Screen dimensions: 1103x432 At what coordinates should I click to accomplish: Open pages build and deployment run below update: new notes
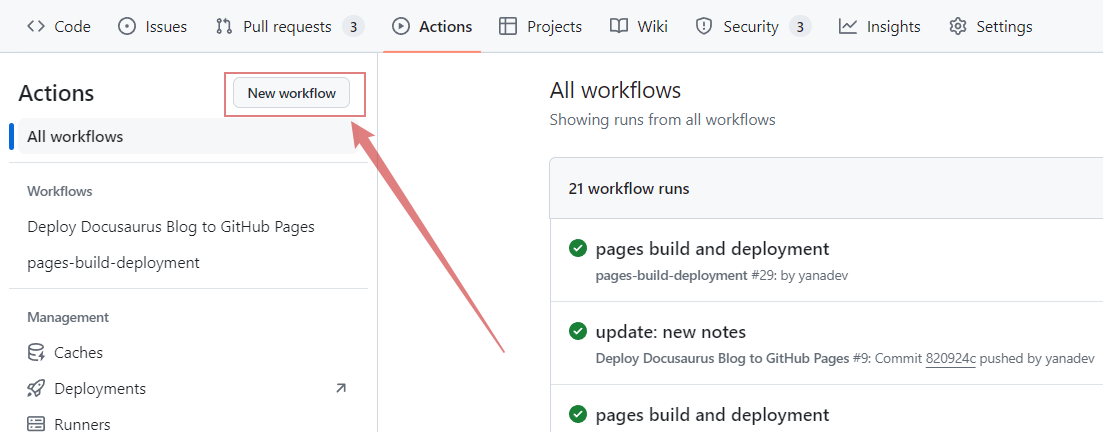(713, 414)
